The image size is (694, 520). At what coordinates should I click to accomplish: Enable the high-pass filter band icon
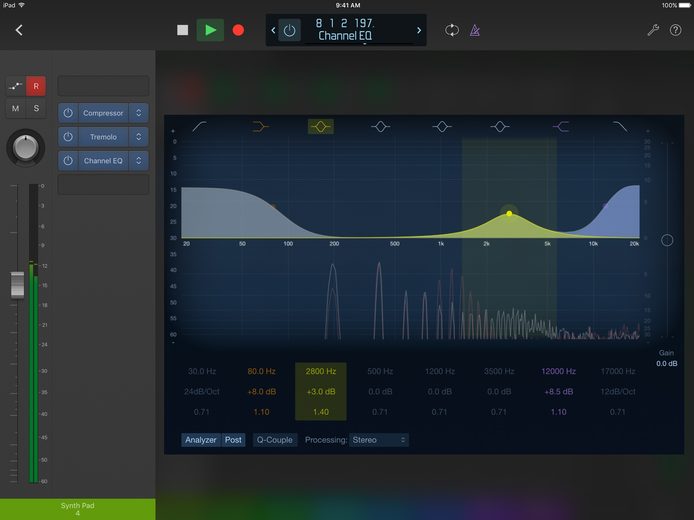200,127
